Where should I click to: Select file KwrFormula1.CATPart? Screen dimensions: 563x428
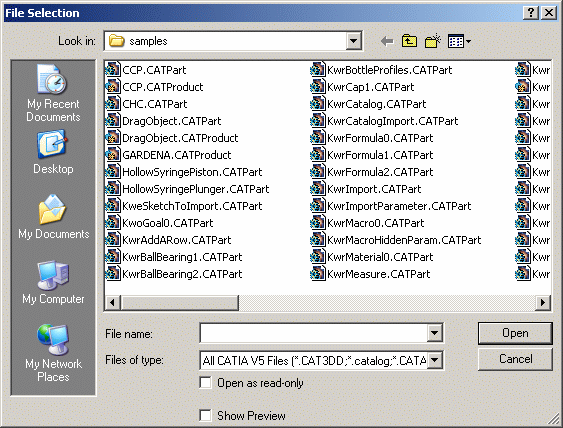click(x=372, y=155)
